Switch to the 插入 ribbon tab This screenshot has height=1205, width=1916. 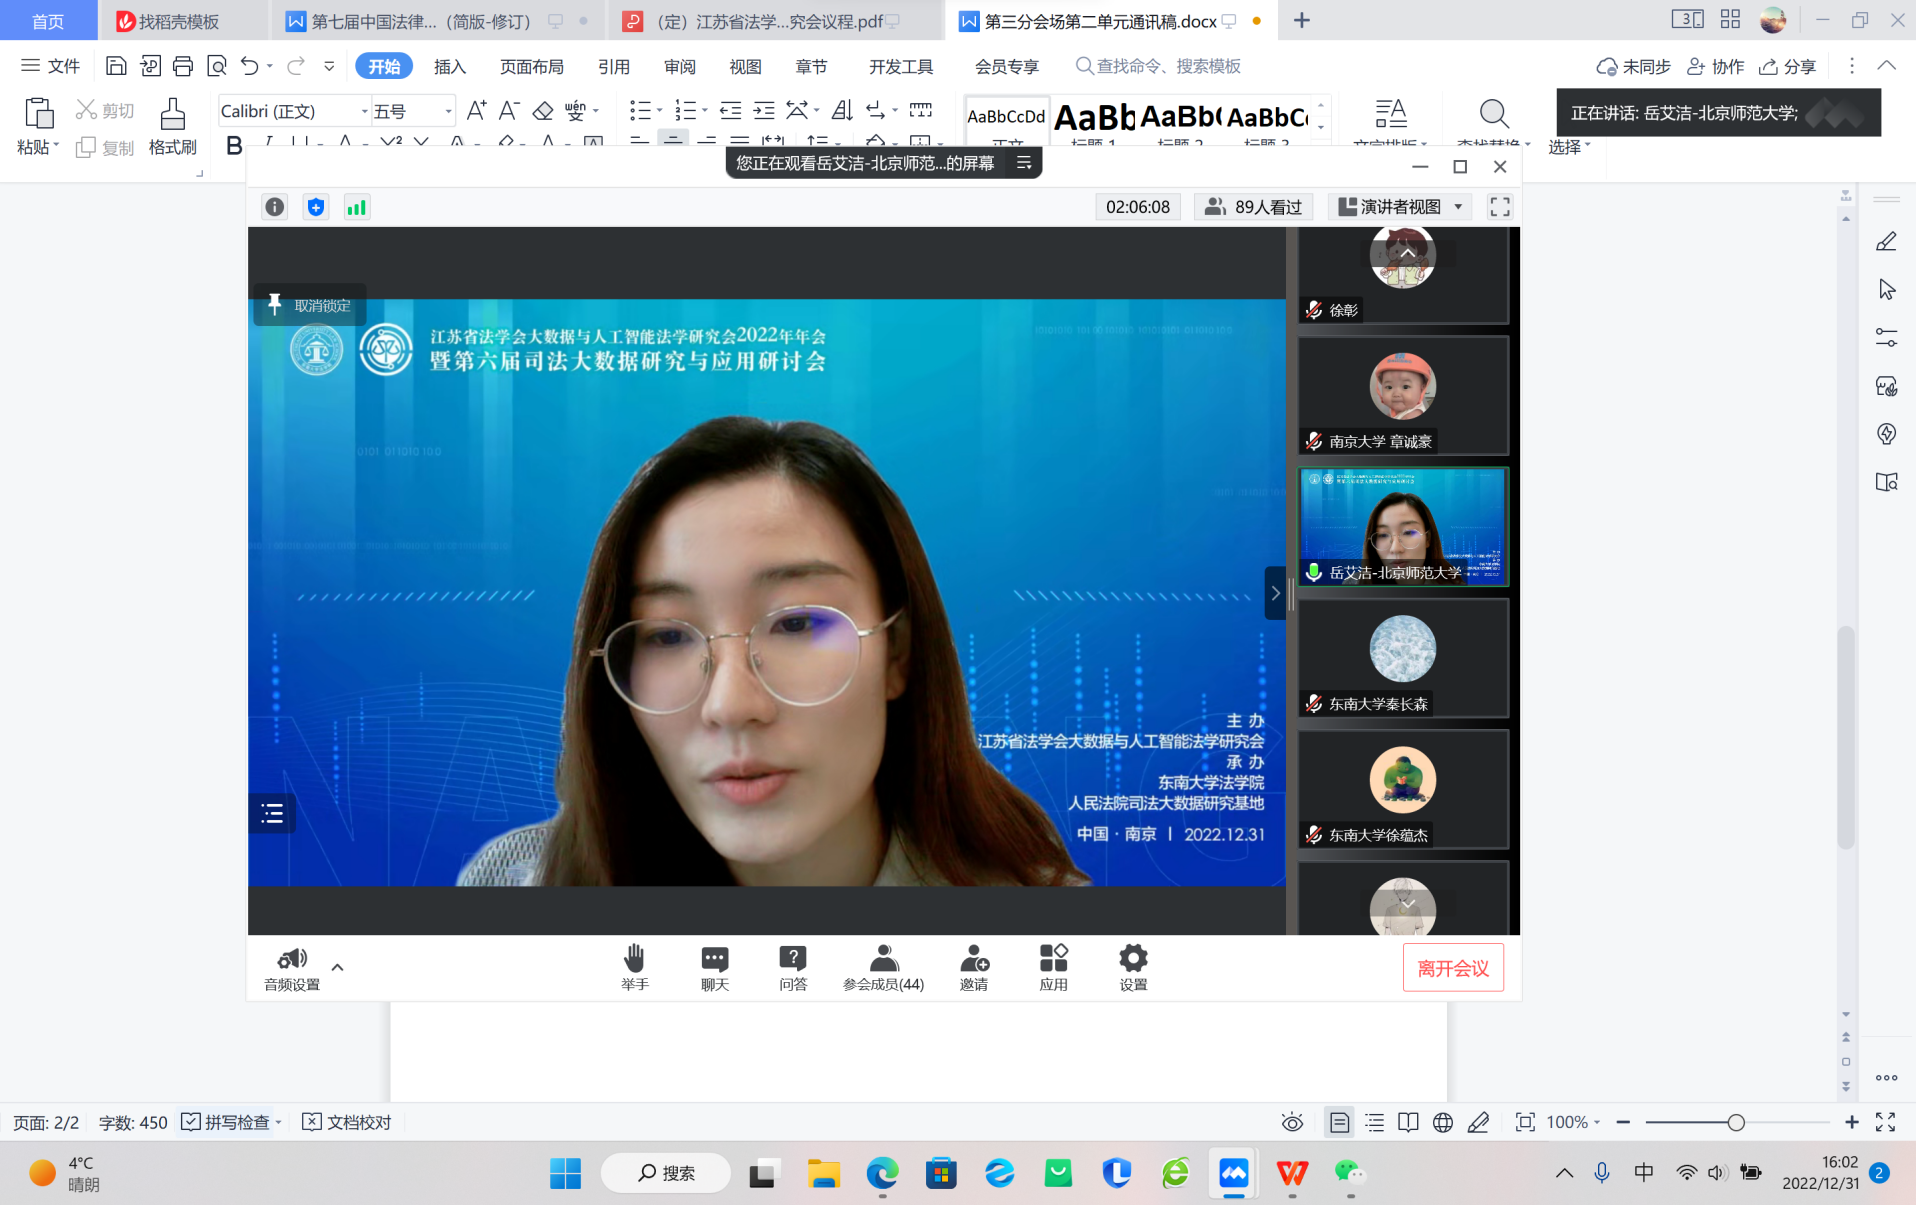coord(449,66)
